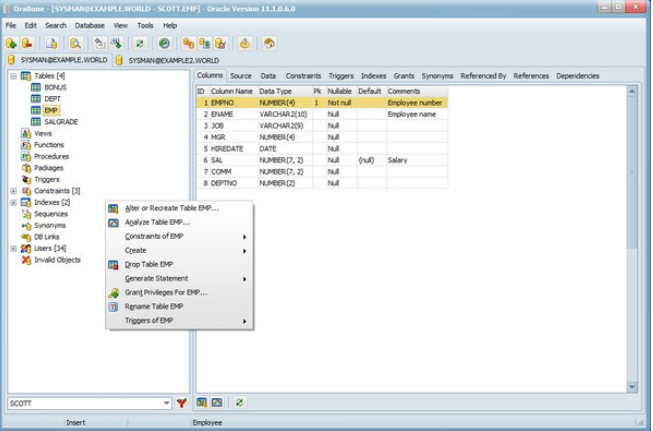Switch to SYSMAN@EXAMPLE2.WORLD connection tab
This screenshot has height=431, width=653.
point(168,60)
